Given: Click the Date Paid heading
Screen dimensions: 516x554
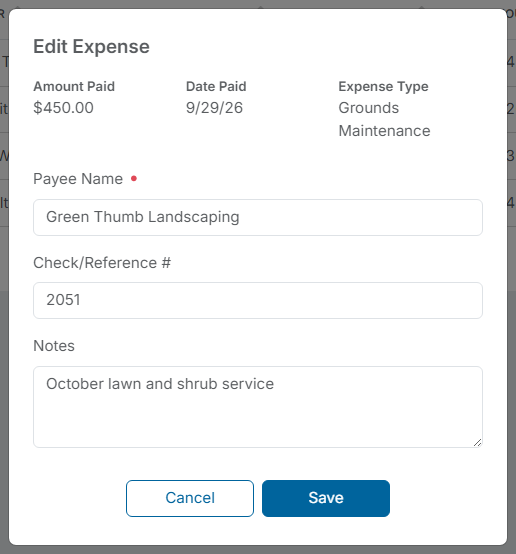Looking at the screenshot, I should click(x=216, y=87).
